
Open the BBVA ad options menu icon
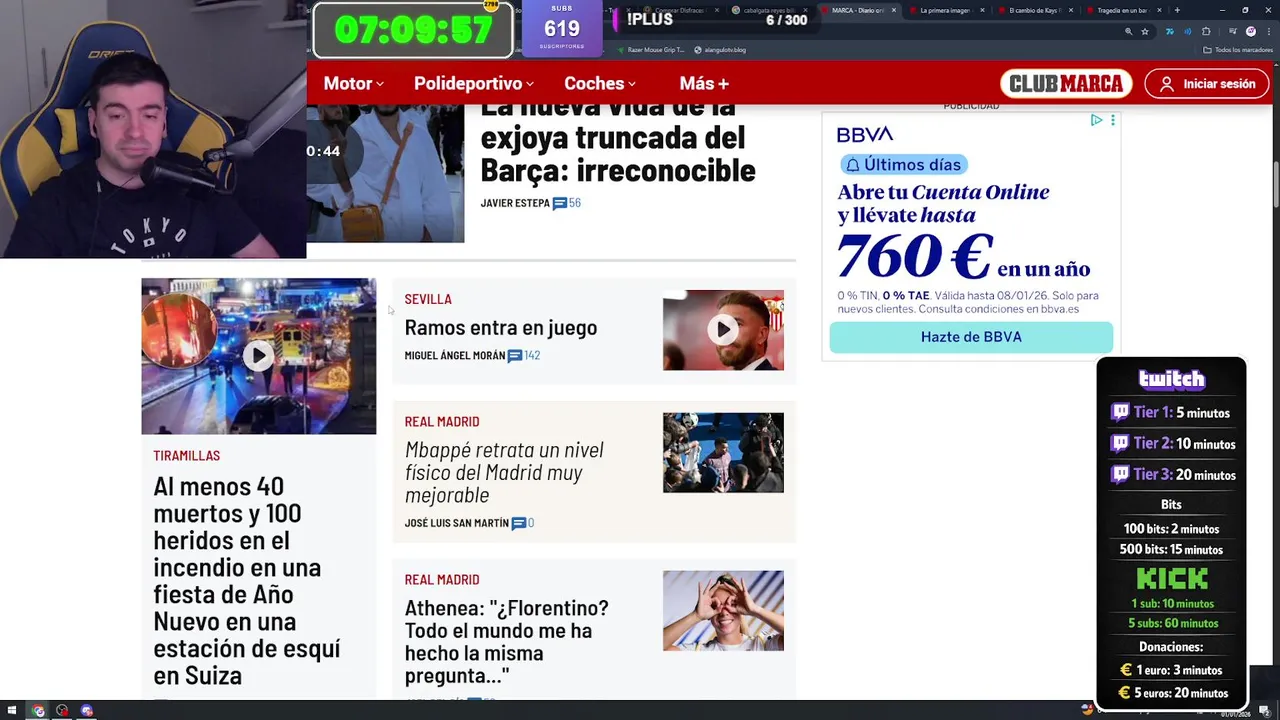pyautogui.click(x=1112, y=120)
